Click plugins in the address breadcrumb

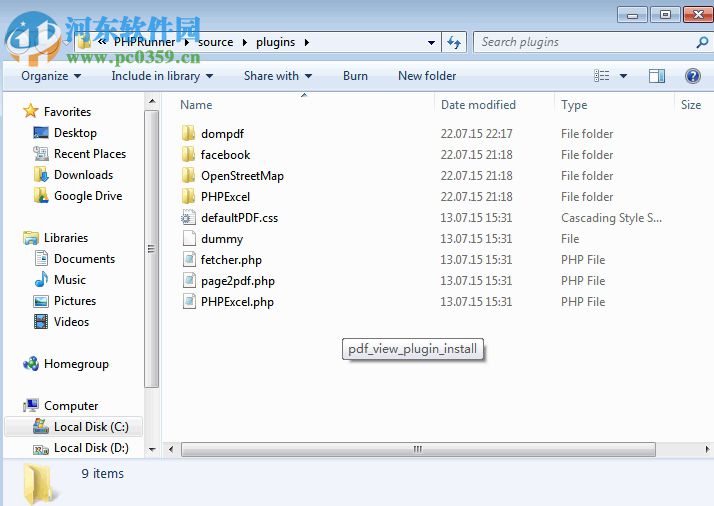pyautogui.click(x=275, y=42)
